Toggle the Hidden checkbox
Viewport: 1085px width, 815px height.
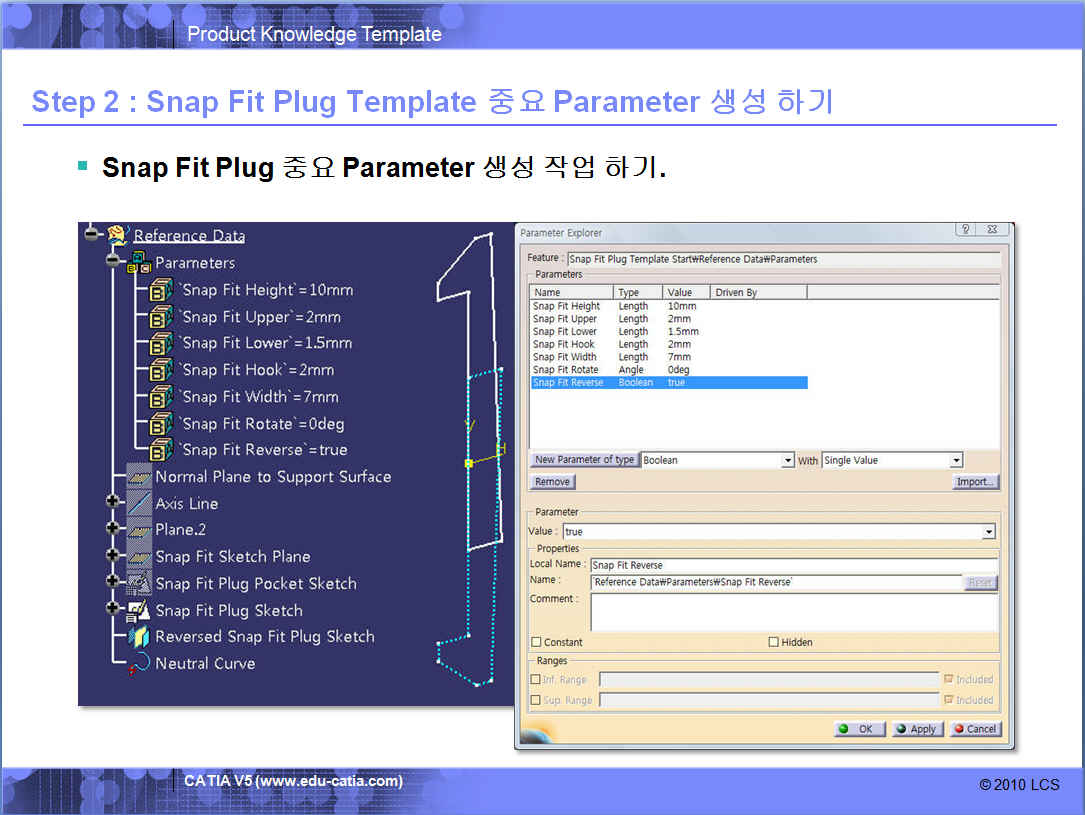click(x=774, y=642)
